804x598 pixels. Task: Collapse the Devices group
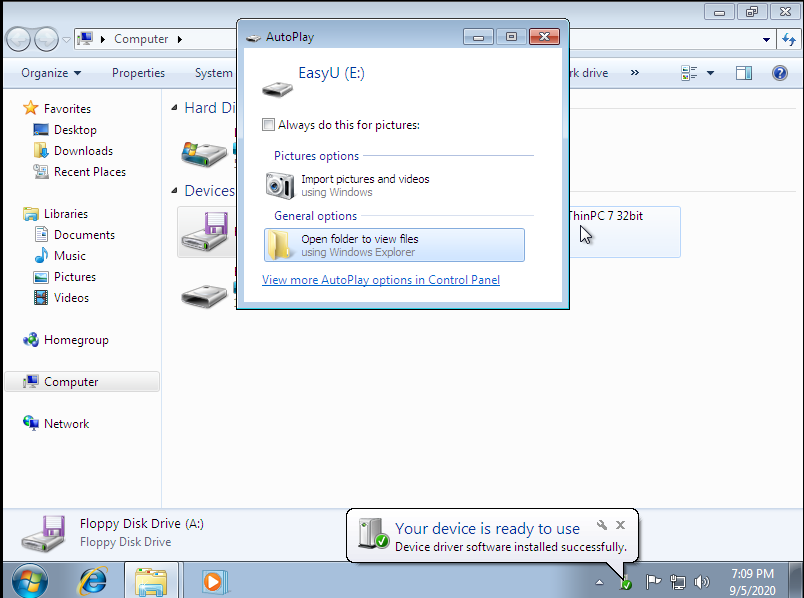point(174,191)
